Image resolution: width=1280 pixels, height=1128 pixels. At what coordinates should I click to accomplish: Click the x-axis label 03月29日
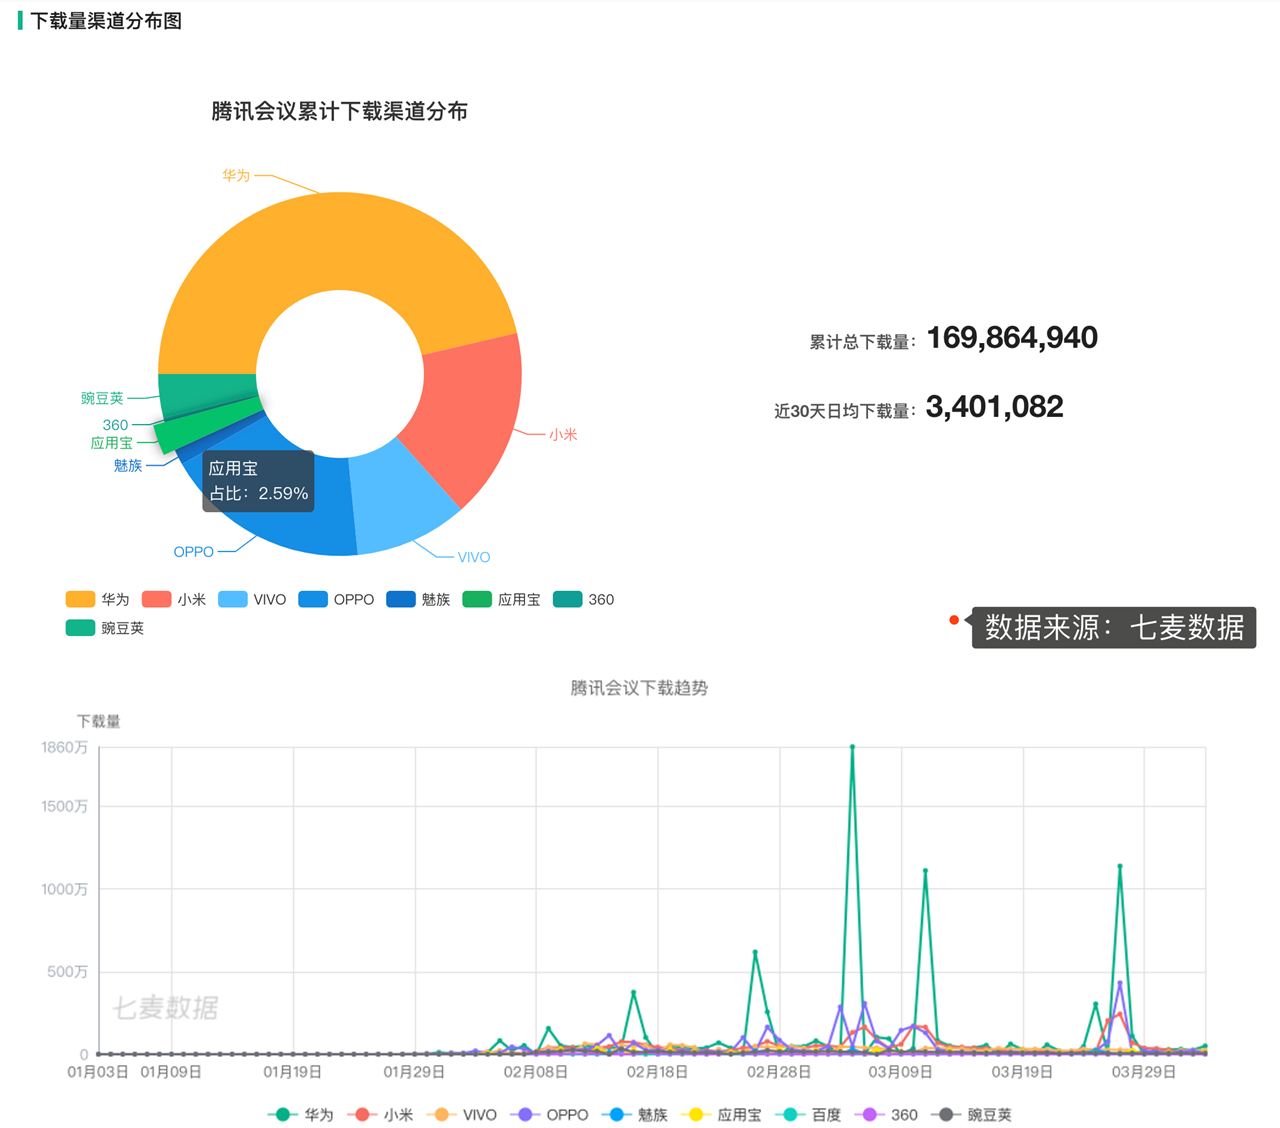(1144, 1070)
